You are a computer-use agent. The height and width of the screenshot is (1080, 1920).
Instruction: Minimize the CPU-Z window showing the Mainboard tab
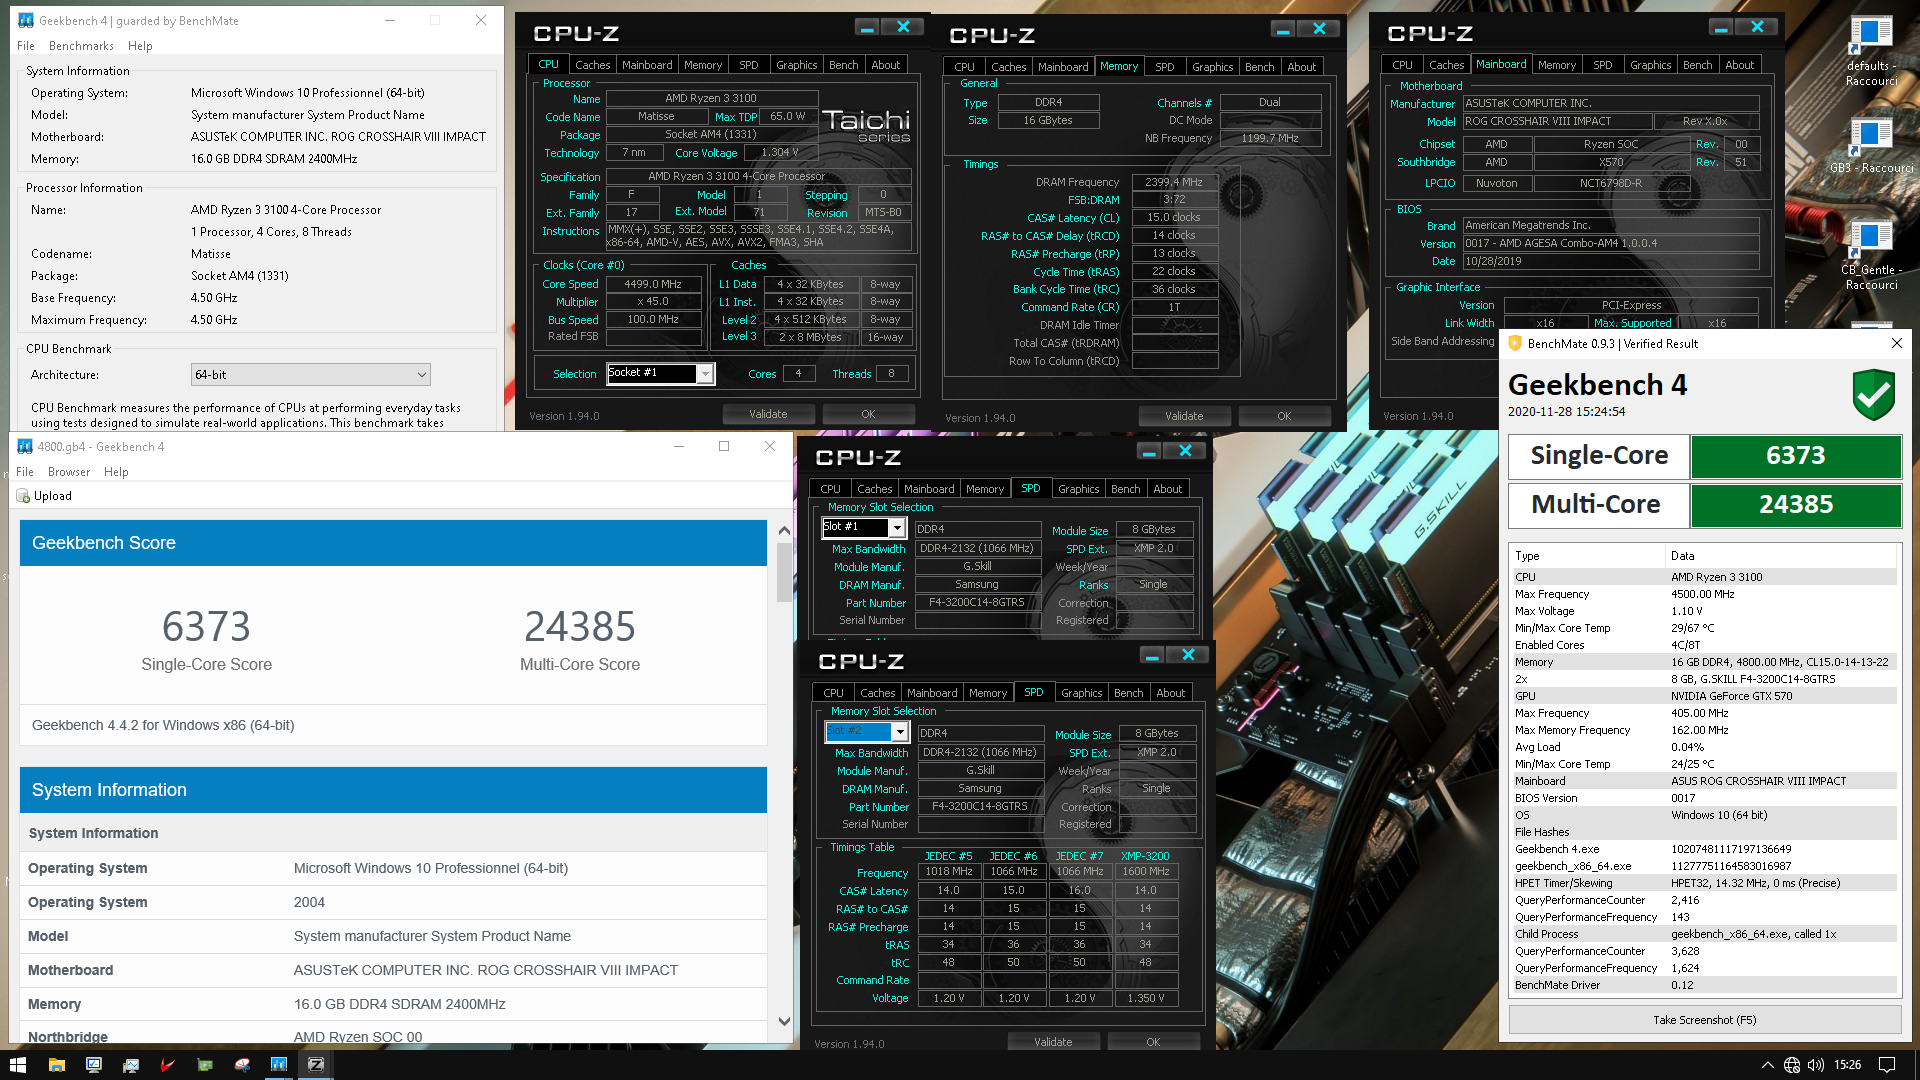(x=1721, y=27)
